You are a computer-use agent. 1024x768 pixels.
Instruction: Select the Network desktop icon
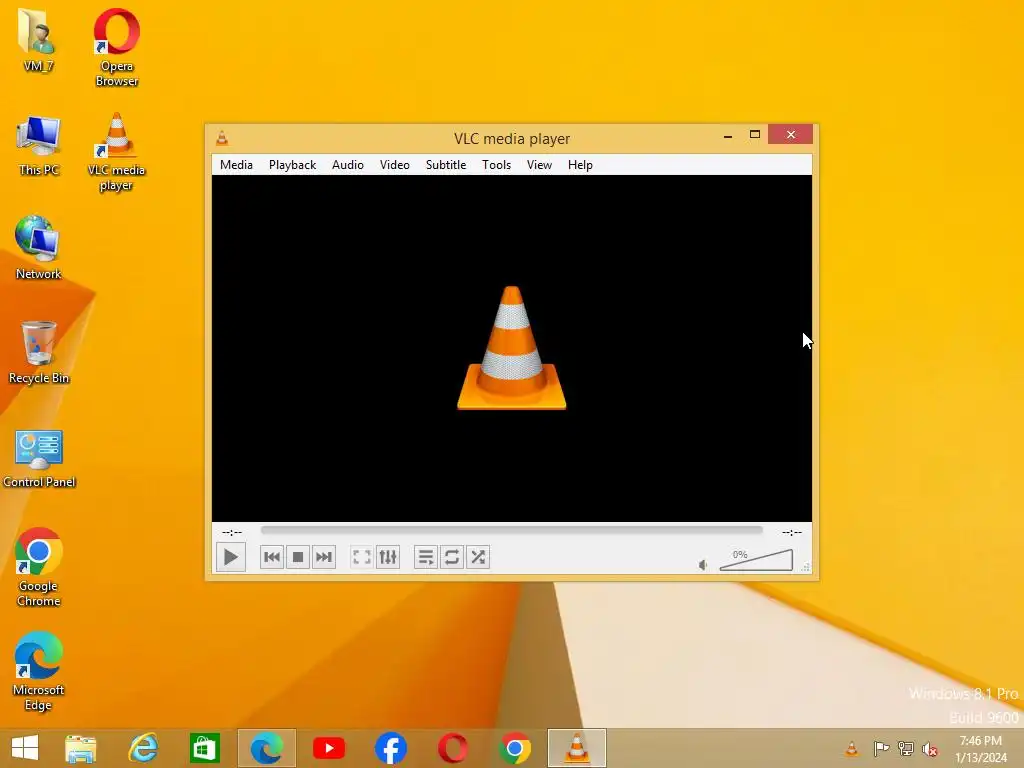point(38,248)
